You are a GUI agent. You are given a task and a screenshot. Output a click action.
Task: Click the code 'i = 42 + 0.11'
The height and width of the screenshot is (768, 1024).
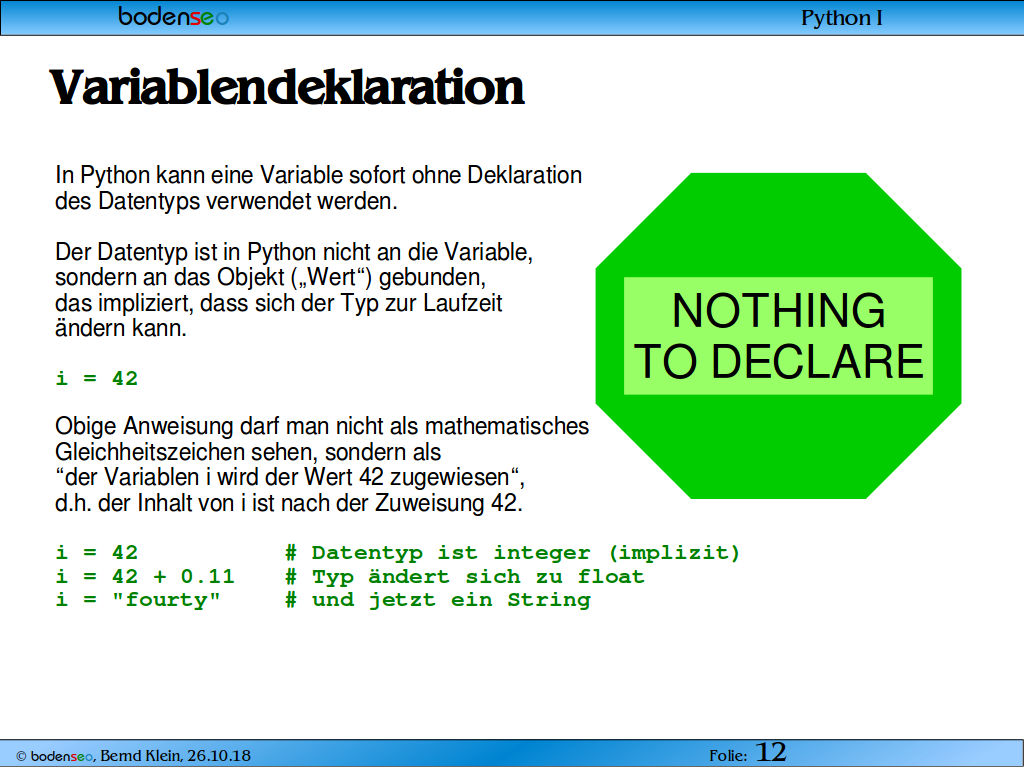(x=145, y=577)
